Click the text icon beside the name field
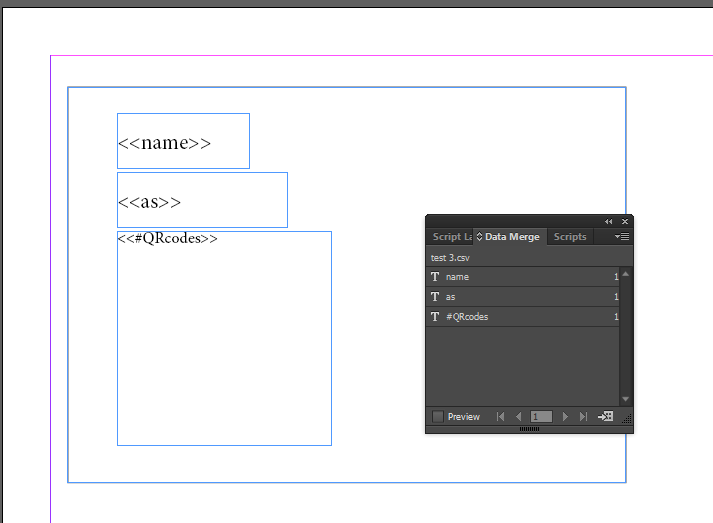This screenshot has height=523, width=713. coord(435,277)
